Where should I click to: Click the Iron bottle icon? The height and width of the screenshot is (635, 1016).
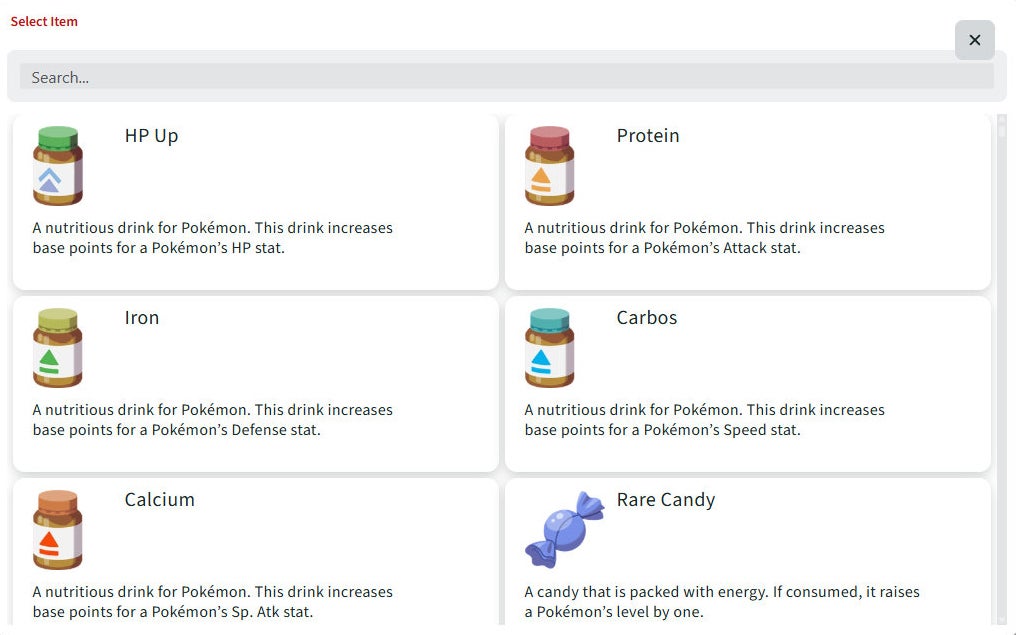tap(58, 348)
